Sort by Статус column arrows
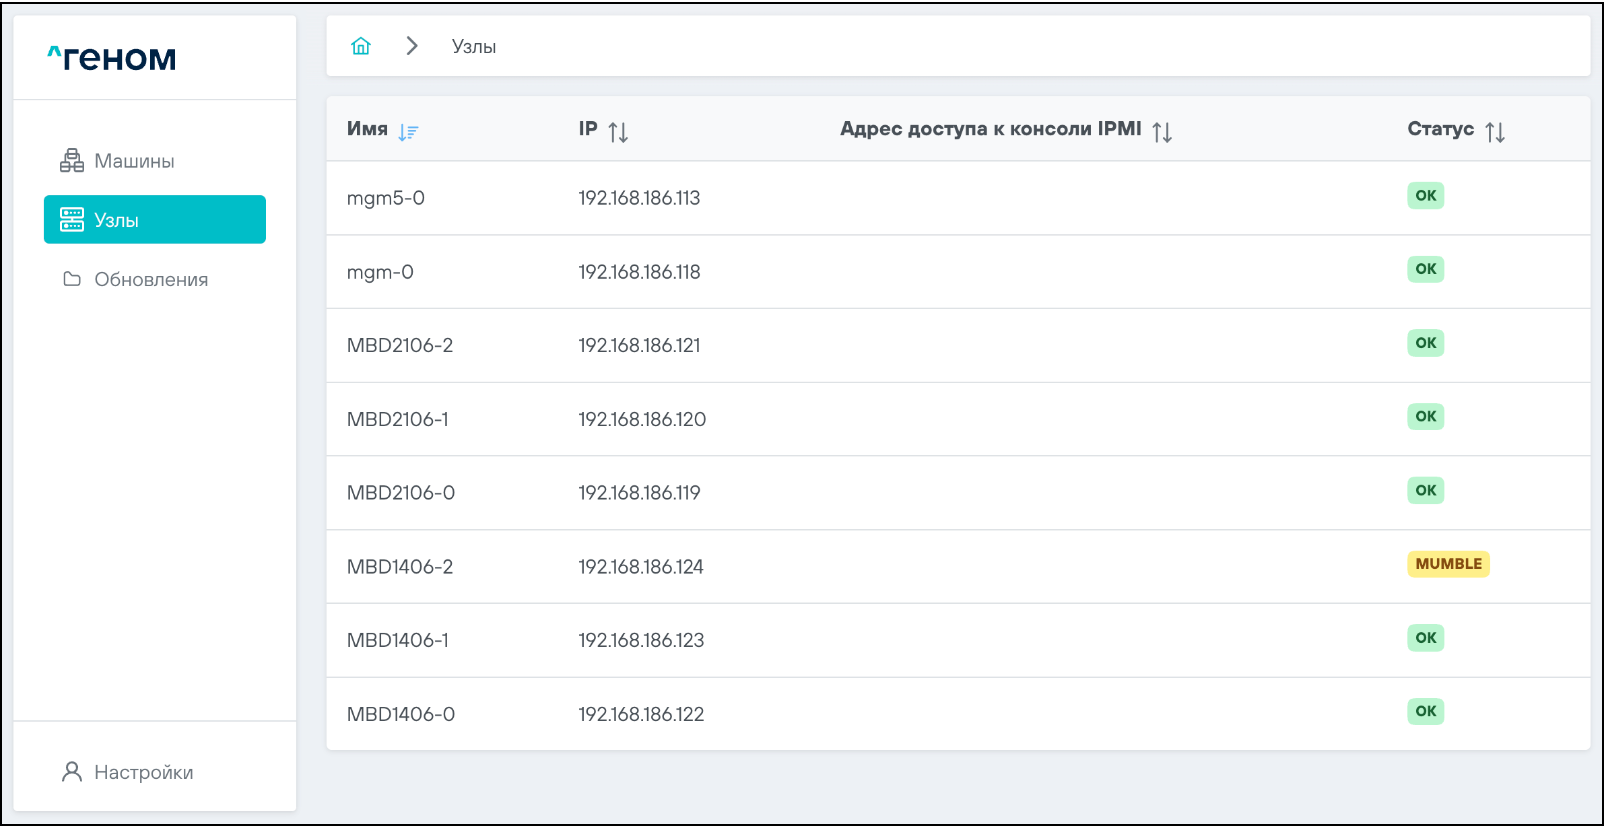 tap(1495, 132)
